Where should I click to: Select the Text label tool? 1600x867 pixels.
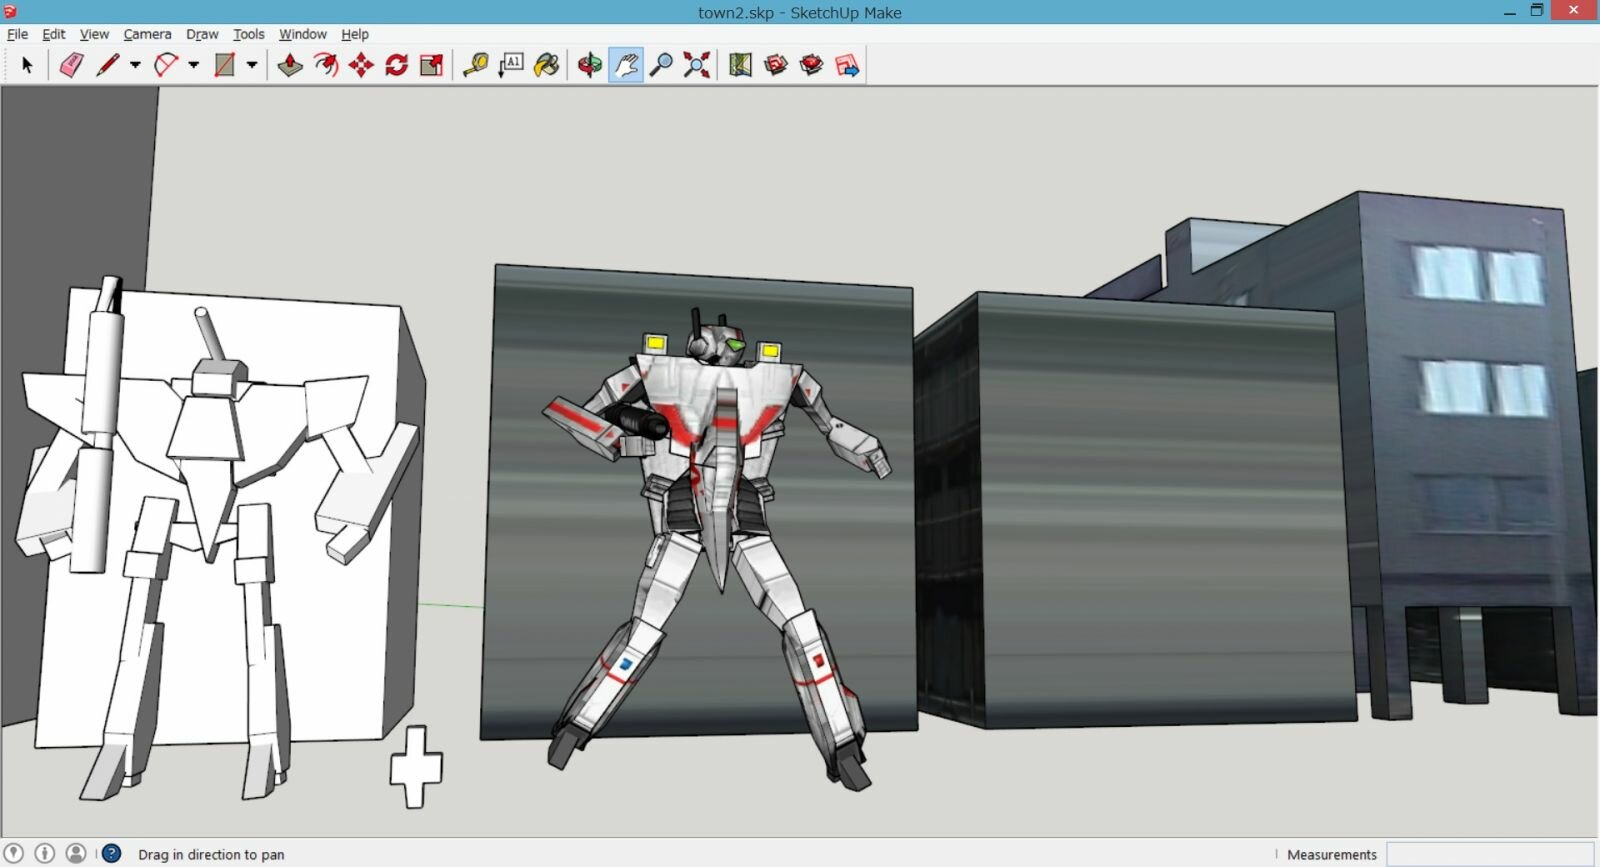[x=511, y=65]
